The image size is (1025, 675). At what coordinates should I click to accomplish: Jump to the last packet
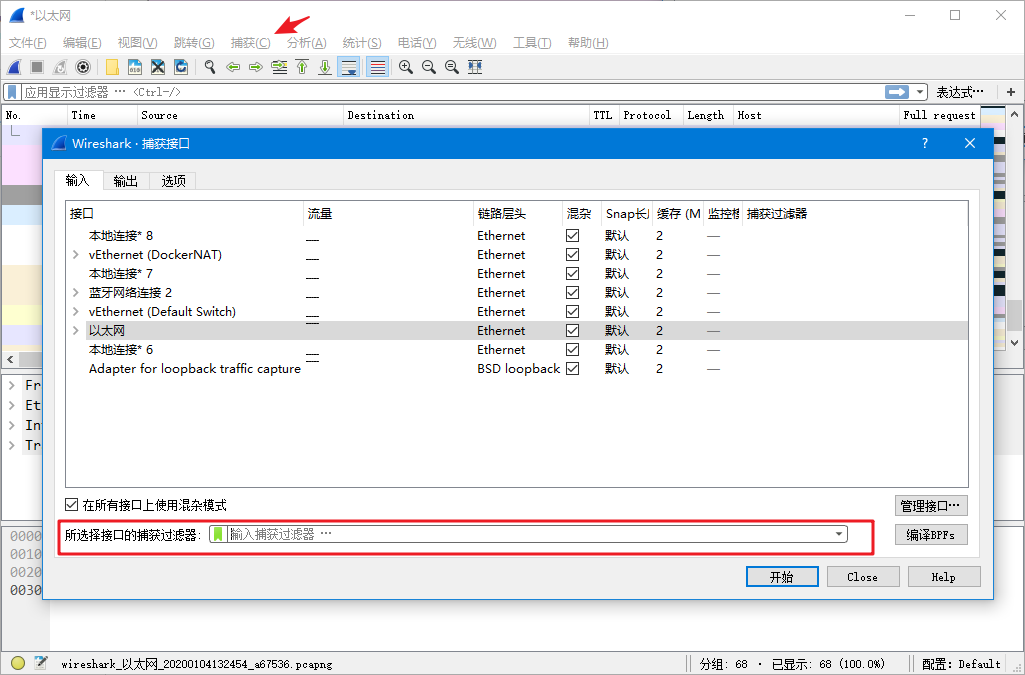pos(325,67)
